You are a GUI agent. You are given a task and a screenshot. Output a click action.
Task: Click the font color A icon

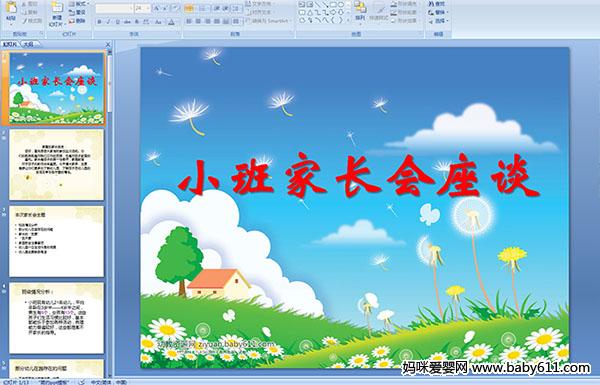pyautogui.click(x=171, y=22)
